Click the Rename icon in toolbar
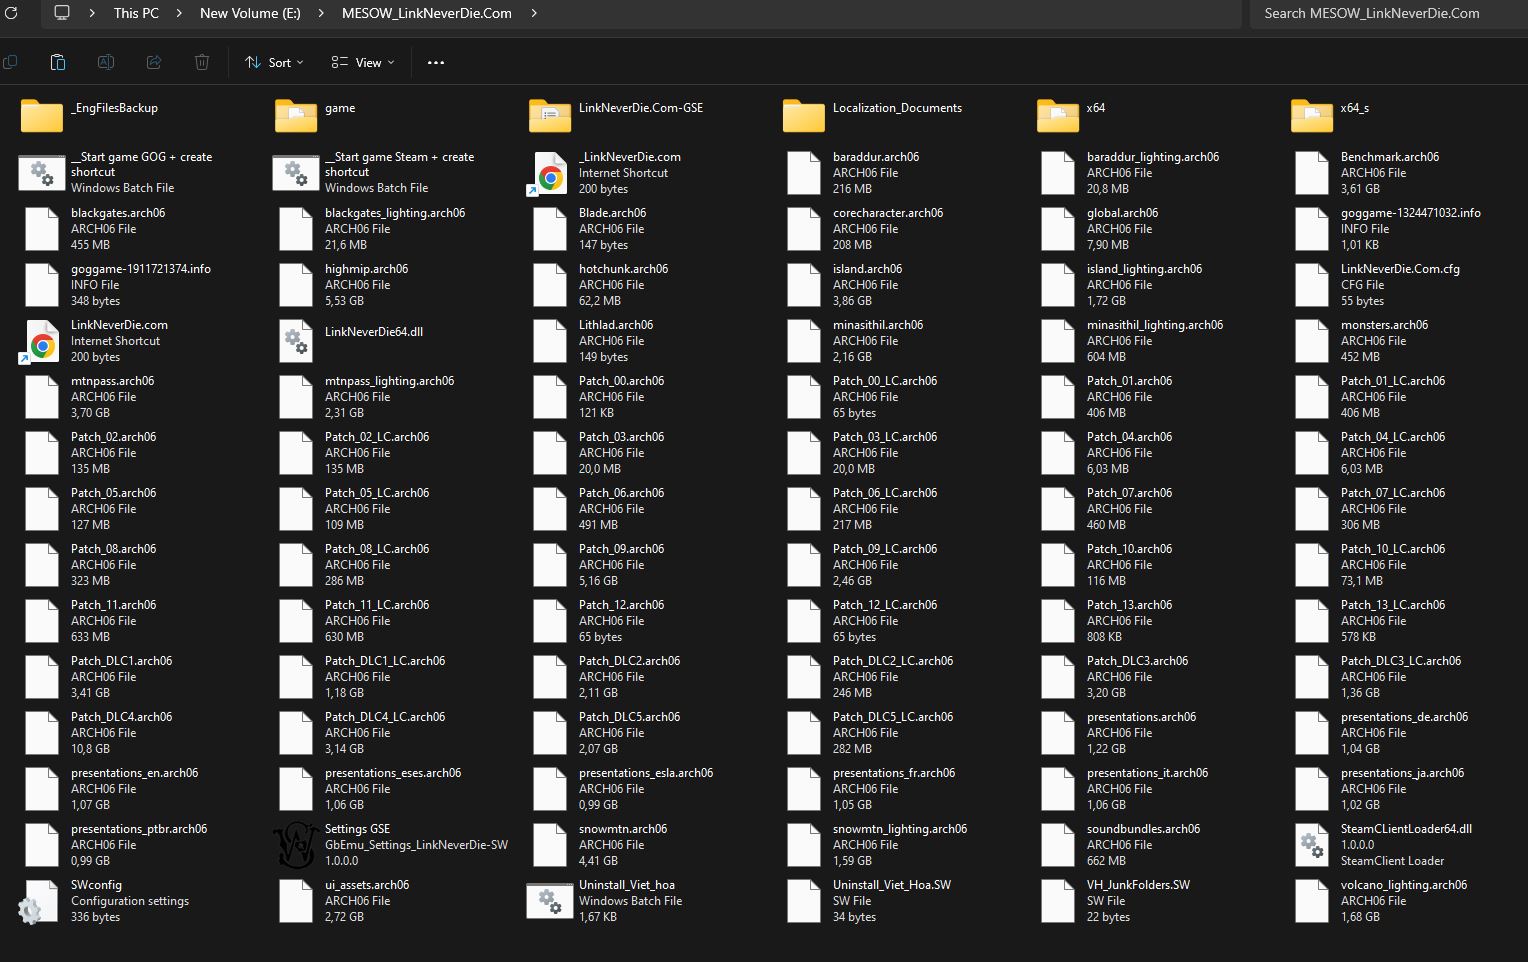This screenshot has width=1528, height=962. pyautogui.click(x=106, y=62)
